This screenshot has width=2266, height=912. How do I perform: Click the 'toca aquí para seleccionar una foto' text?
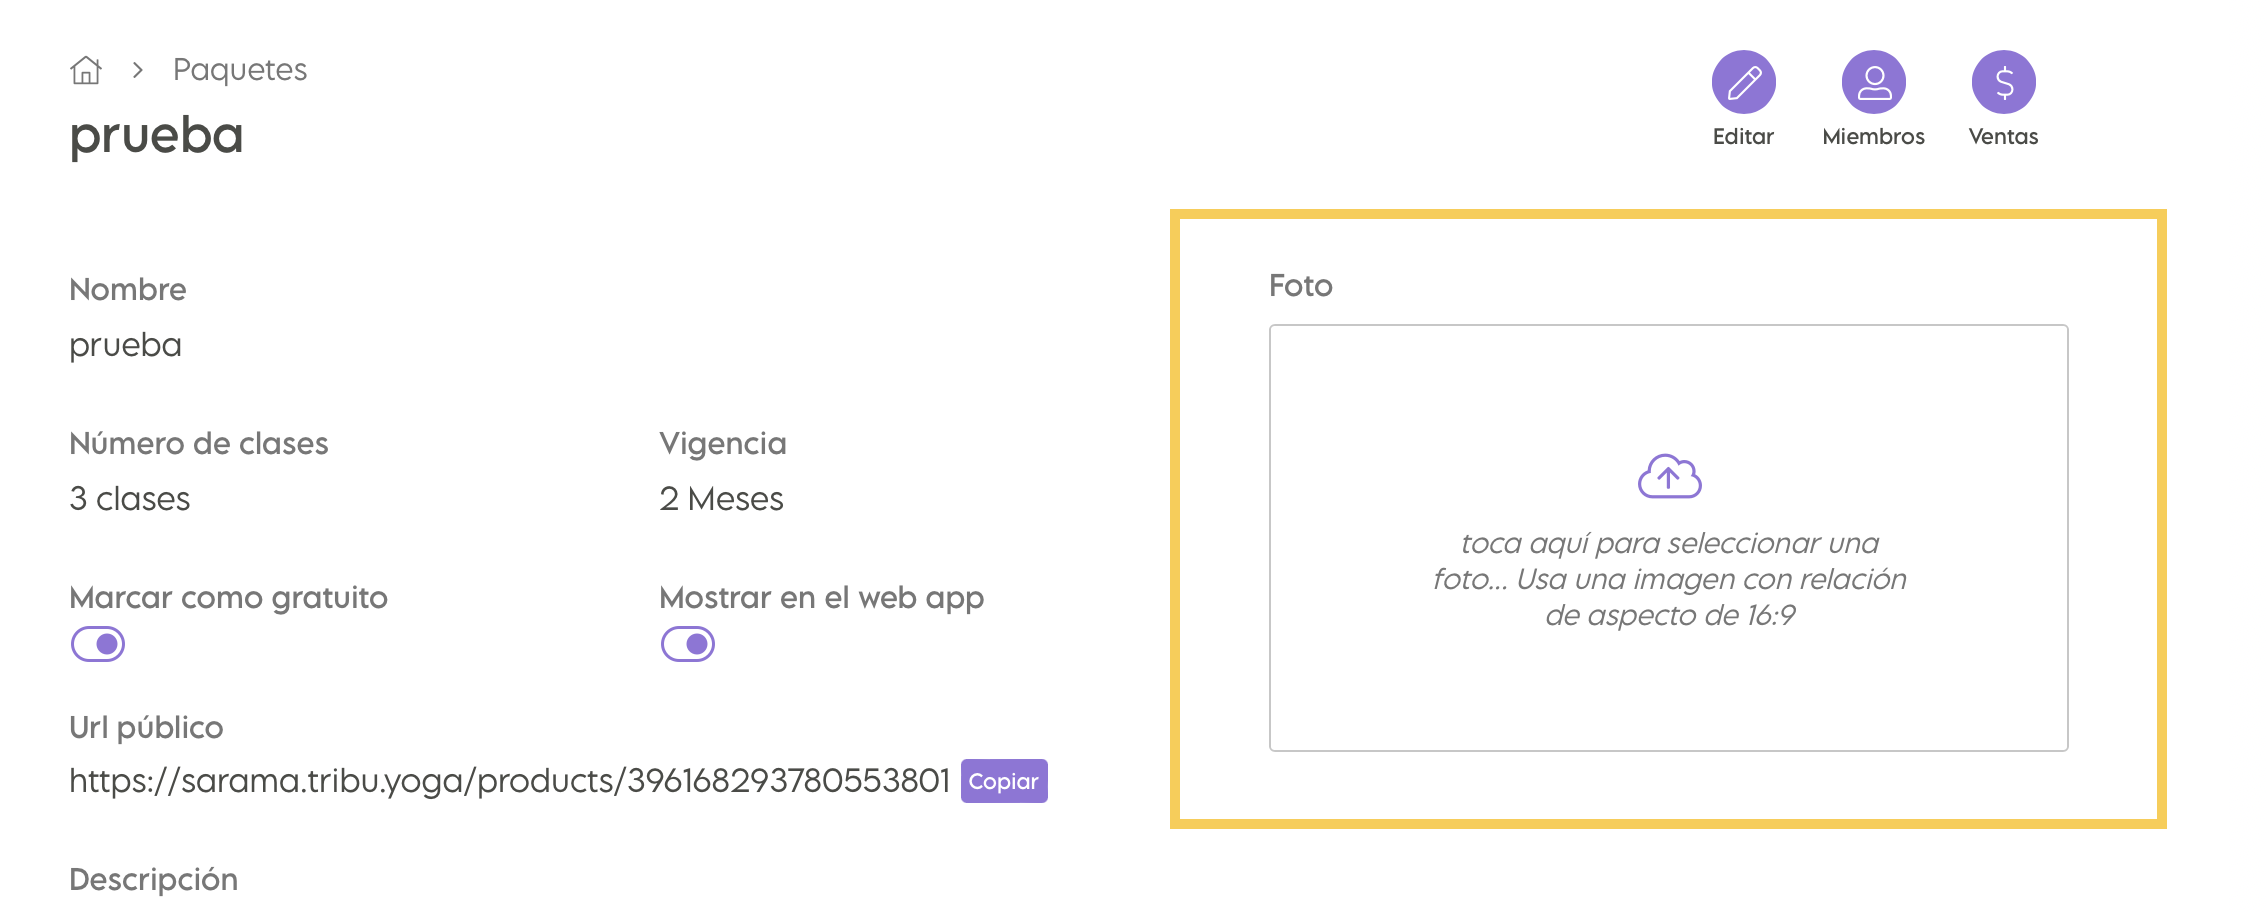[x=1669, y=579]
